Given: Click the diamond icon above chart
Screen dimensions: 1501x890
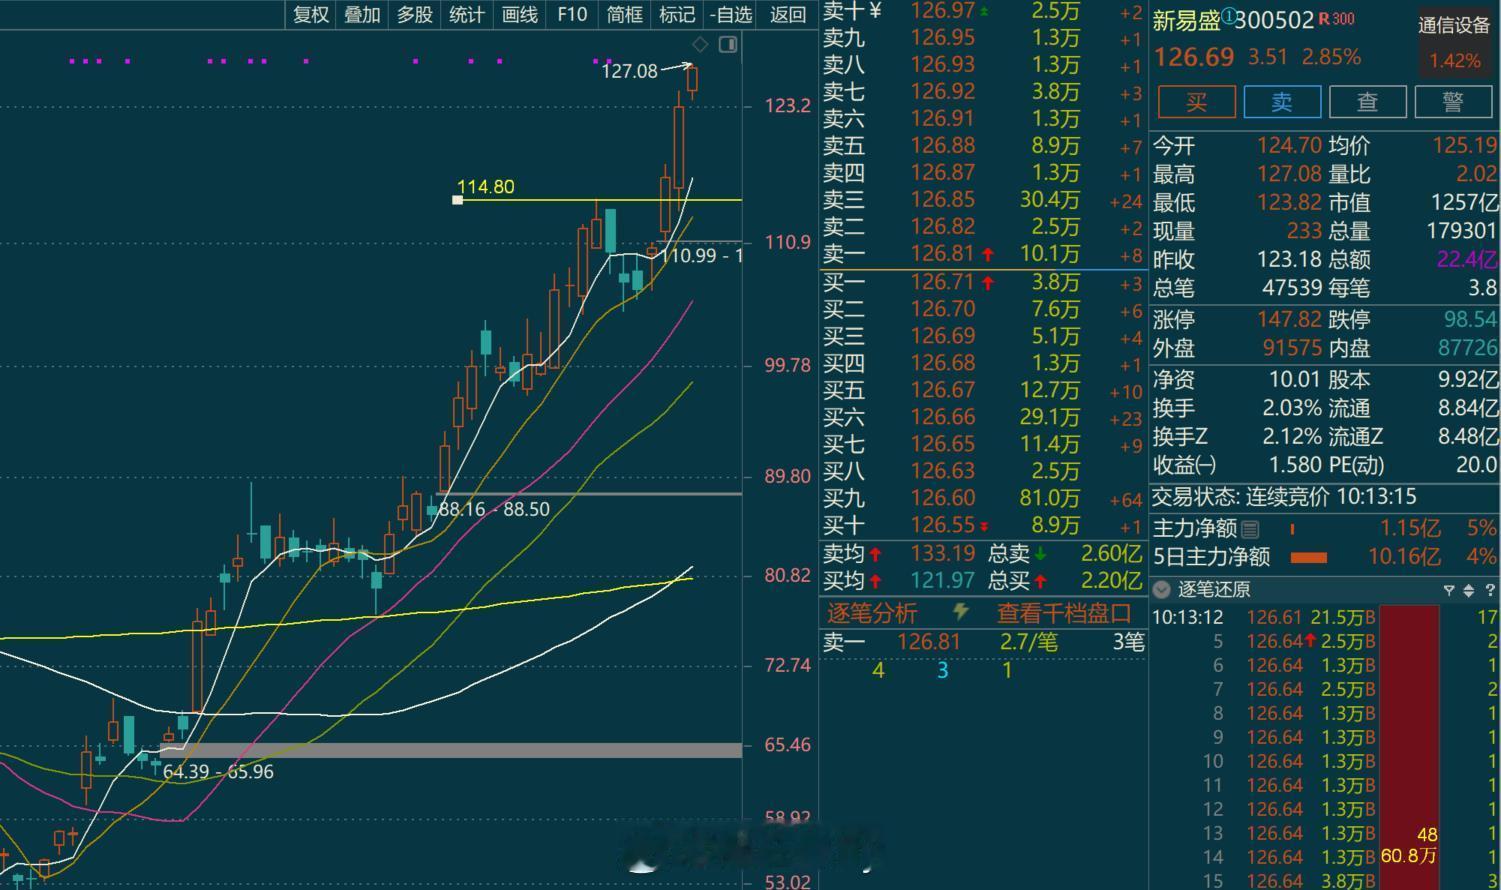Looking at the screenshot, I should (x=700, y=44).
